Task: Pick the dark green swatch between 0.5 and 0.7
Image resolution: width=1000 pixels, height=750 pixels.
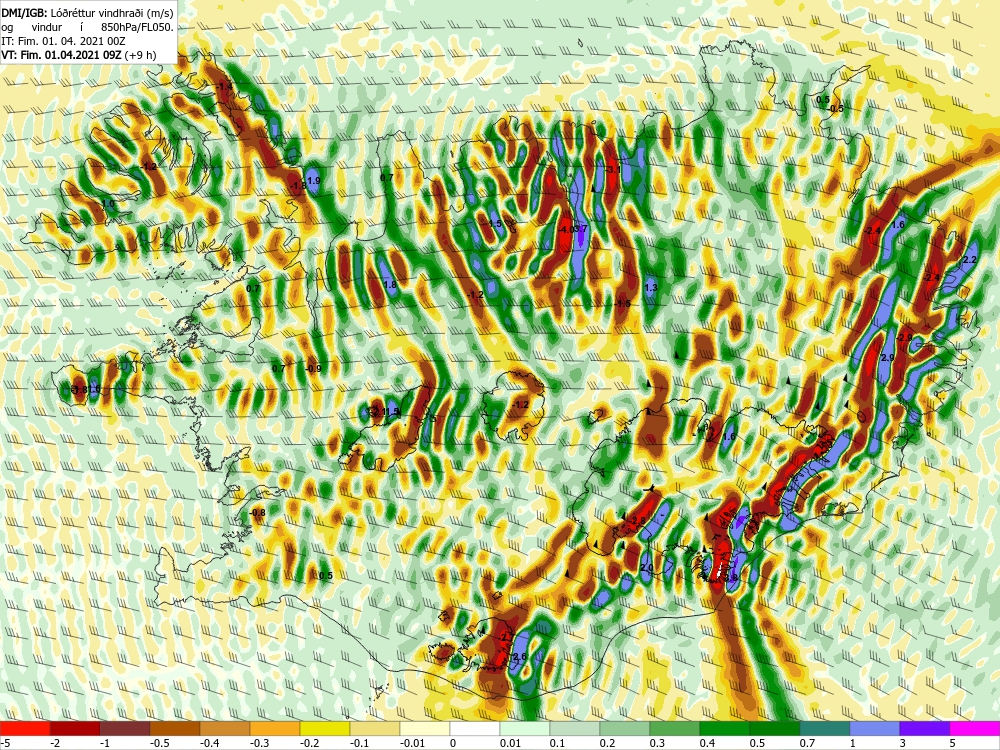Action: 775,728
